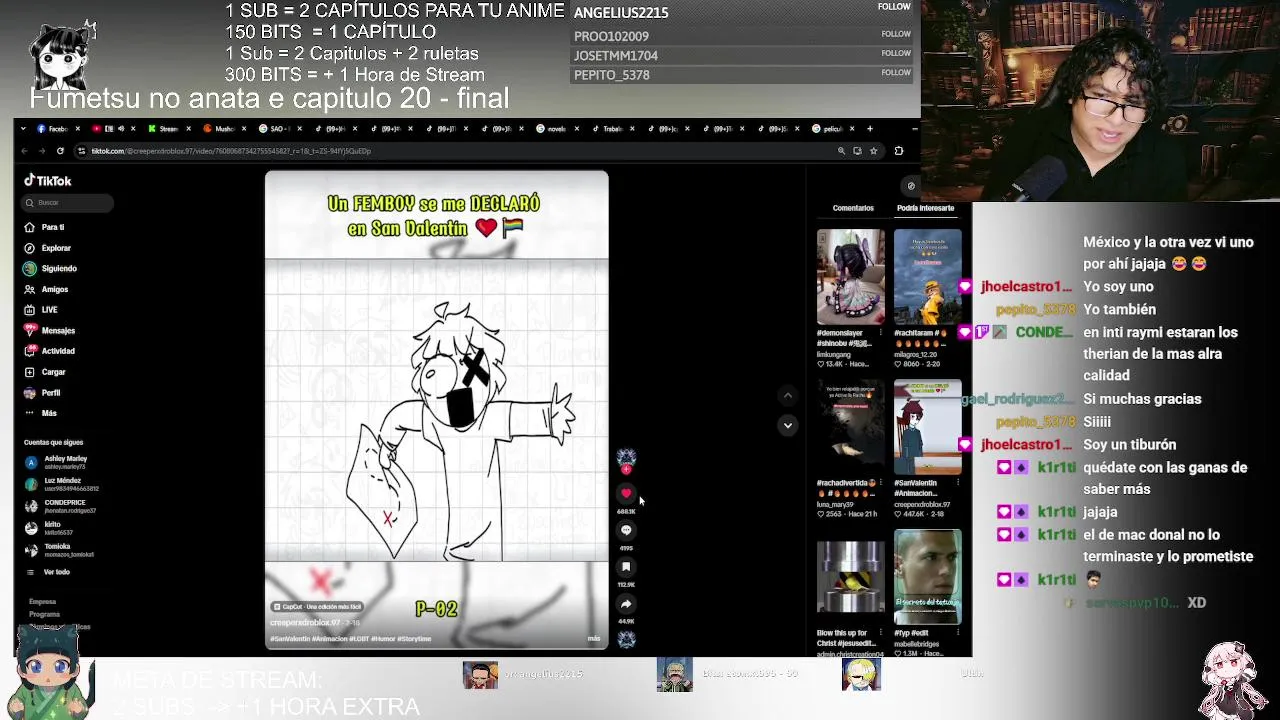Image resolution: width=1280 pixels, height=720 pixels.
Task: Switch to Comentarios tab
Action: click(853, 208)
